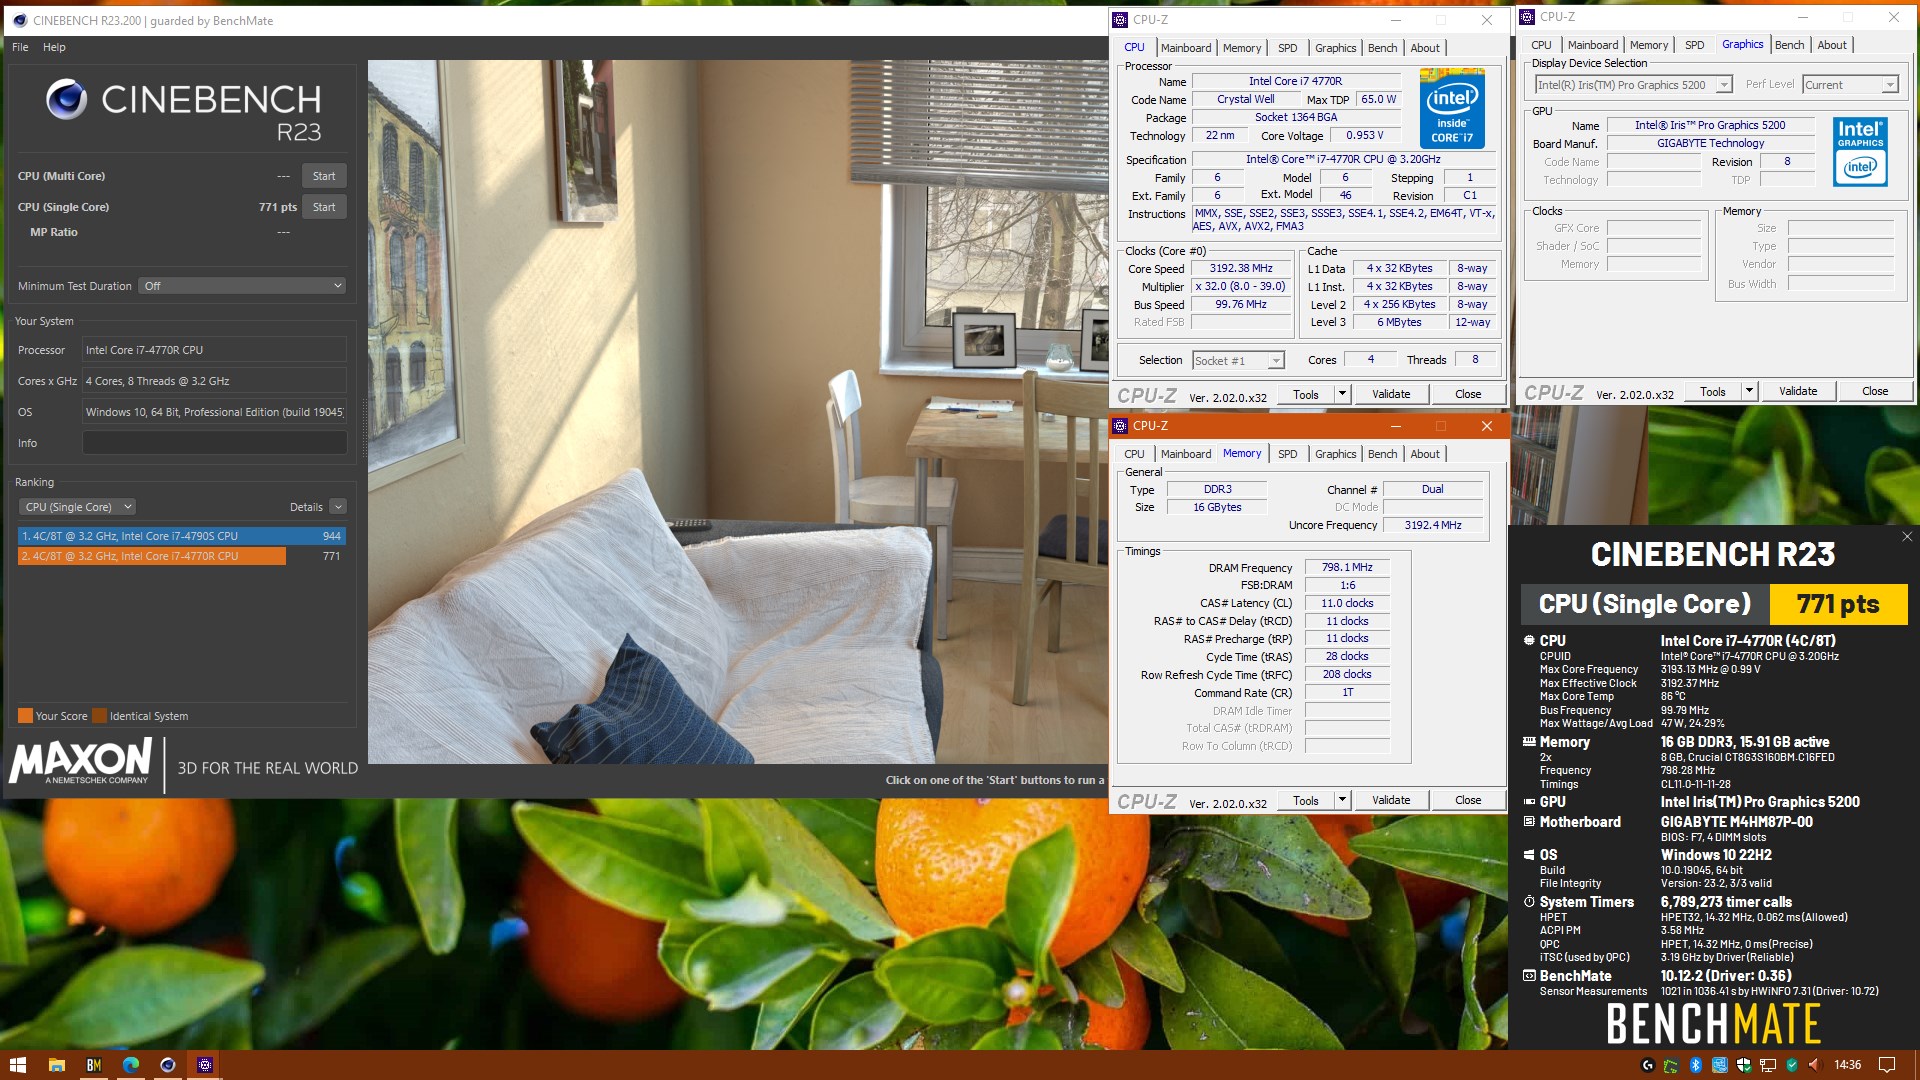This screenshot has width=1920, height=1080.
Task: Click the Uncore Frequency value 3192.4 MHz
Action: click(x=1433, y=525)
